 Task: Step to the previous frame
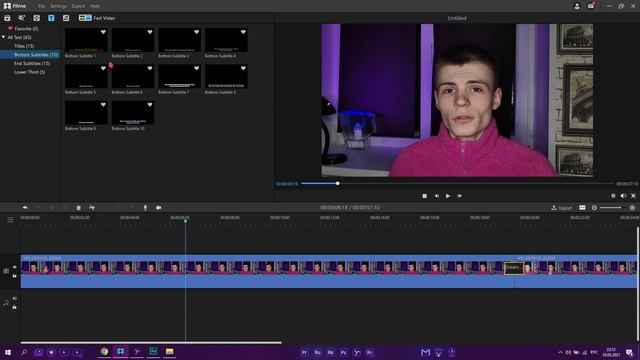click(x=436, y=196)
